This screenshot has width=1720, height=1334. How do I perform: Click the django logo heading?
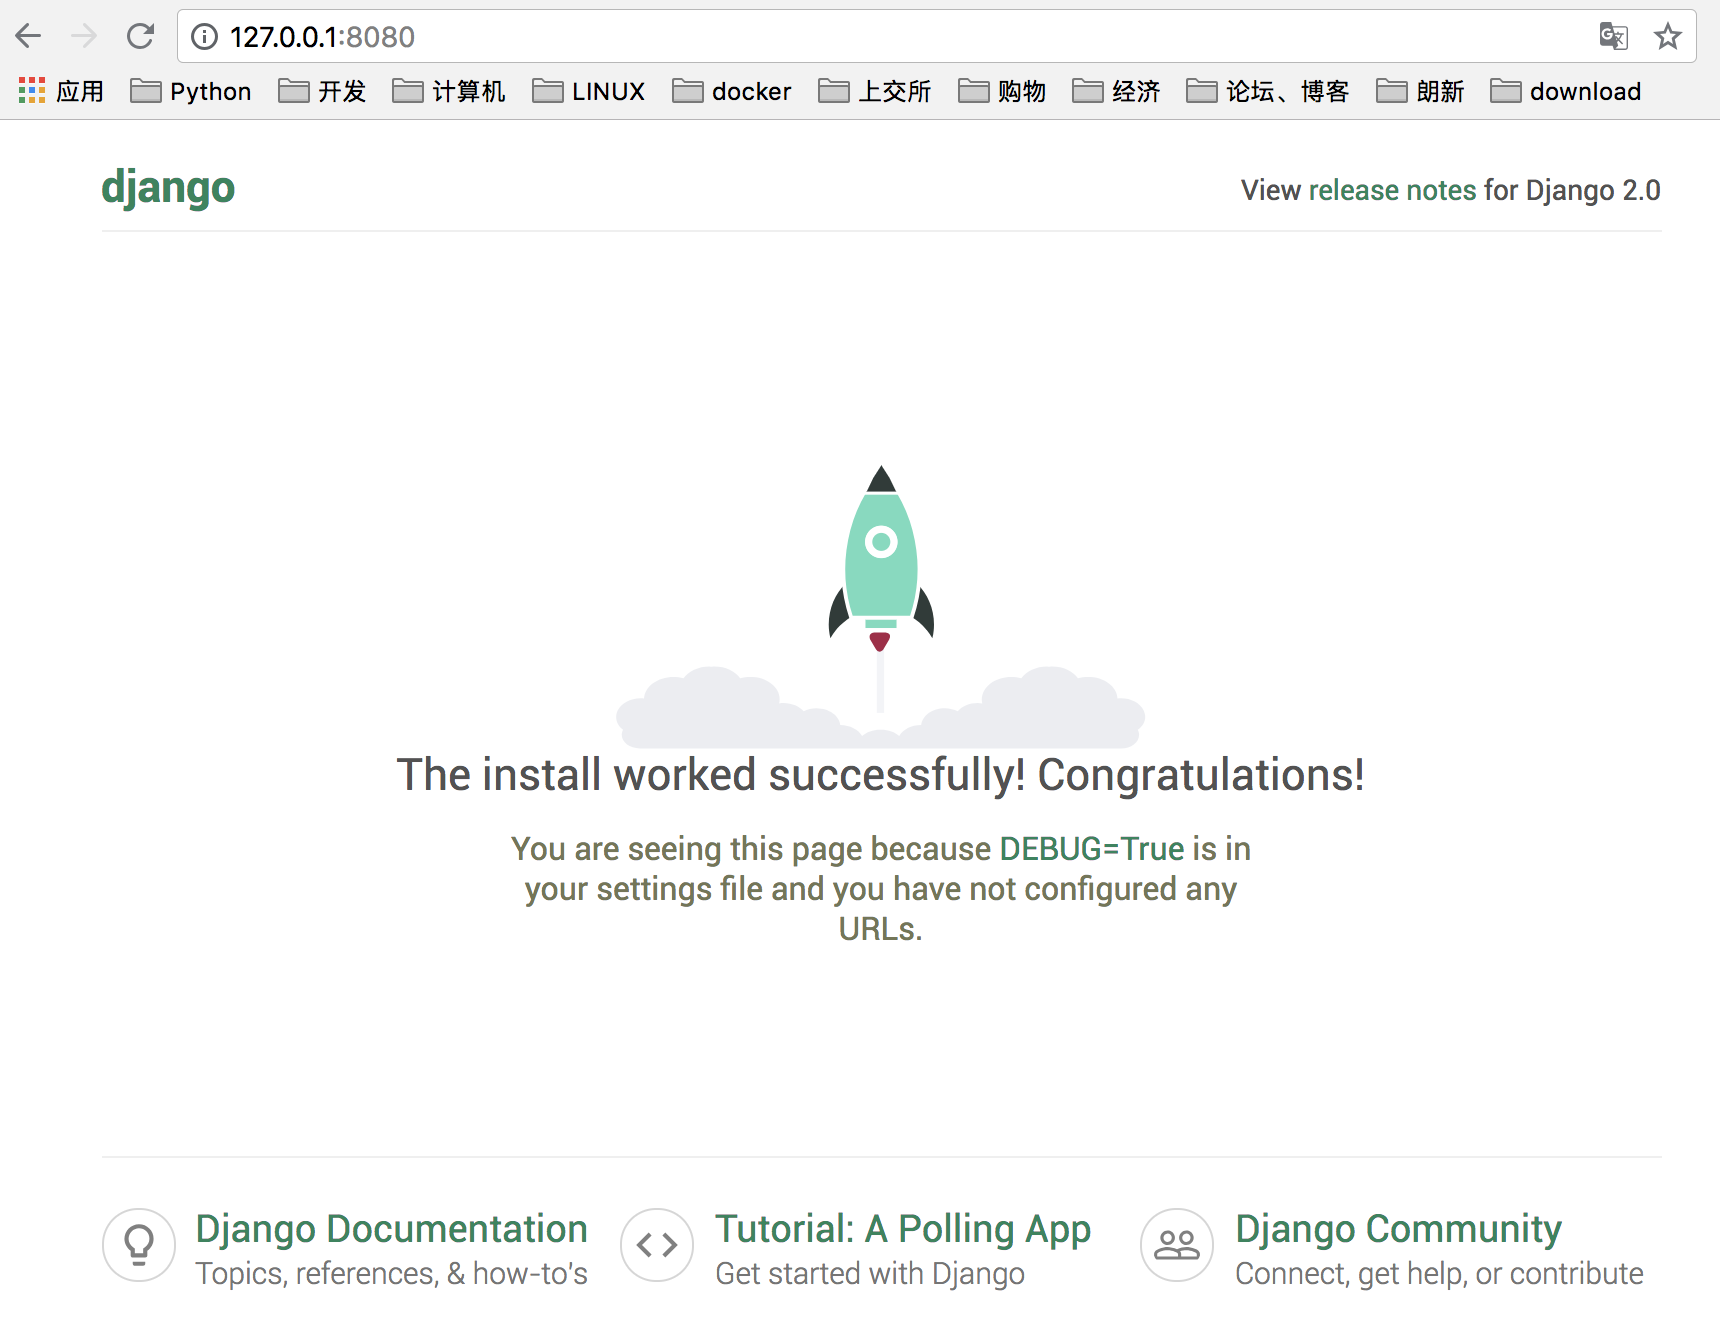click(168, 189)
